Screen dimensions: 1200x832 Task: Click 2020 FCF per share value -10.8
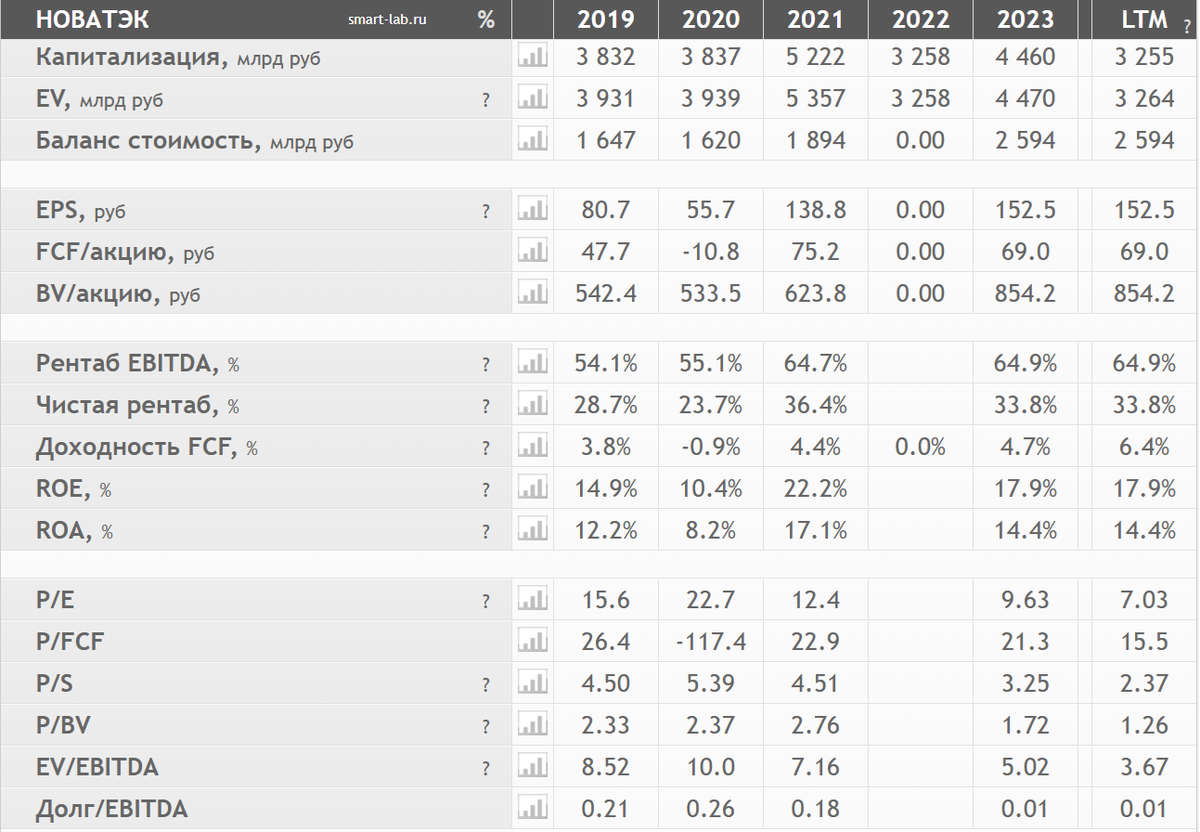711,252
